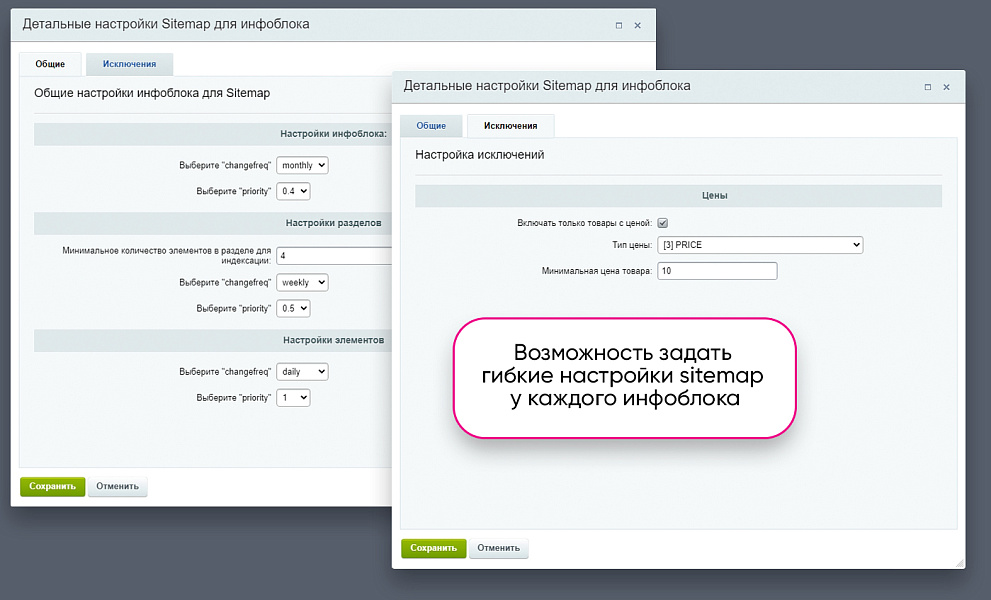The image size is (991, 600).
Task: Open the changefreq dropdown showing daily
Action: click(x=302, y=371)
